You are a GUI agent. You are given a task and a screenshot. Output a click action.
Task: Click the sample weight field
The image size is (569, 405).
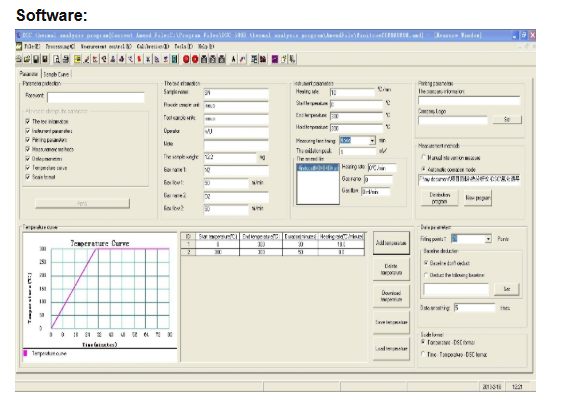[x=230, y=157]
